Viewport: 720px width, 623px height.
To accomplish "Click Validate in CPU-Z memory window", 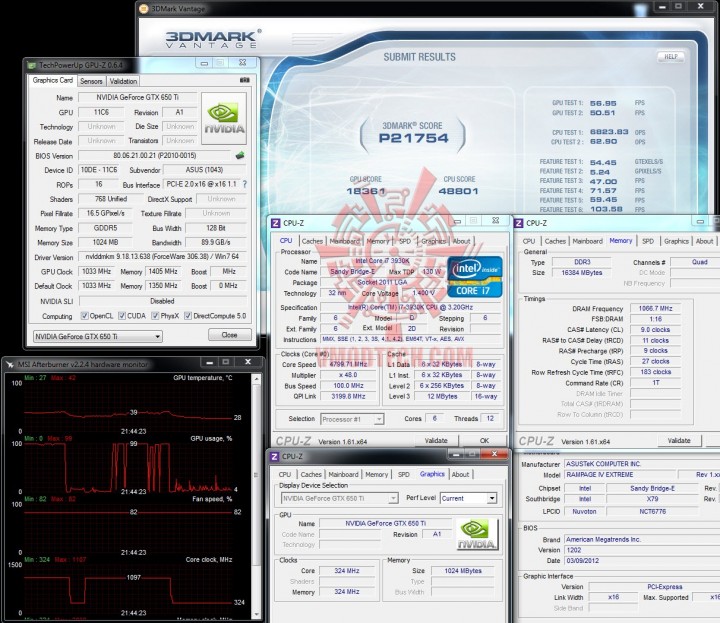I will [x=679, y=440].
